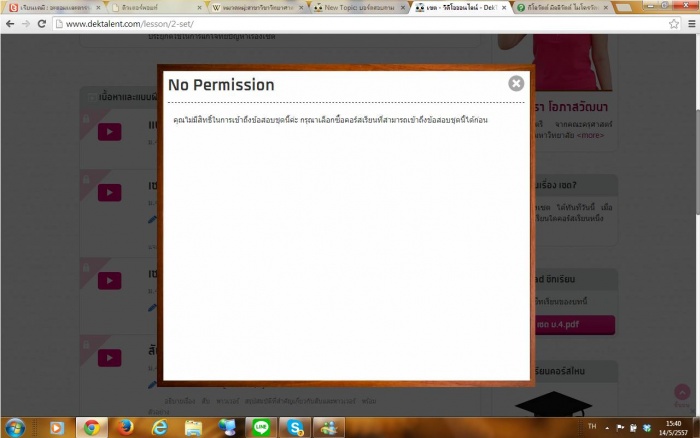Click the TH language indicator in the tray
This screenshot has width=700, height=438.
[591, 427]
